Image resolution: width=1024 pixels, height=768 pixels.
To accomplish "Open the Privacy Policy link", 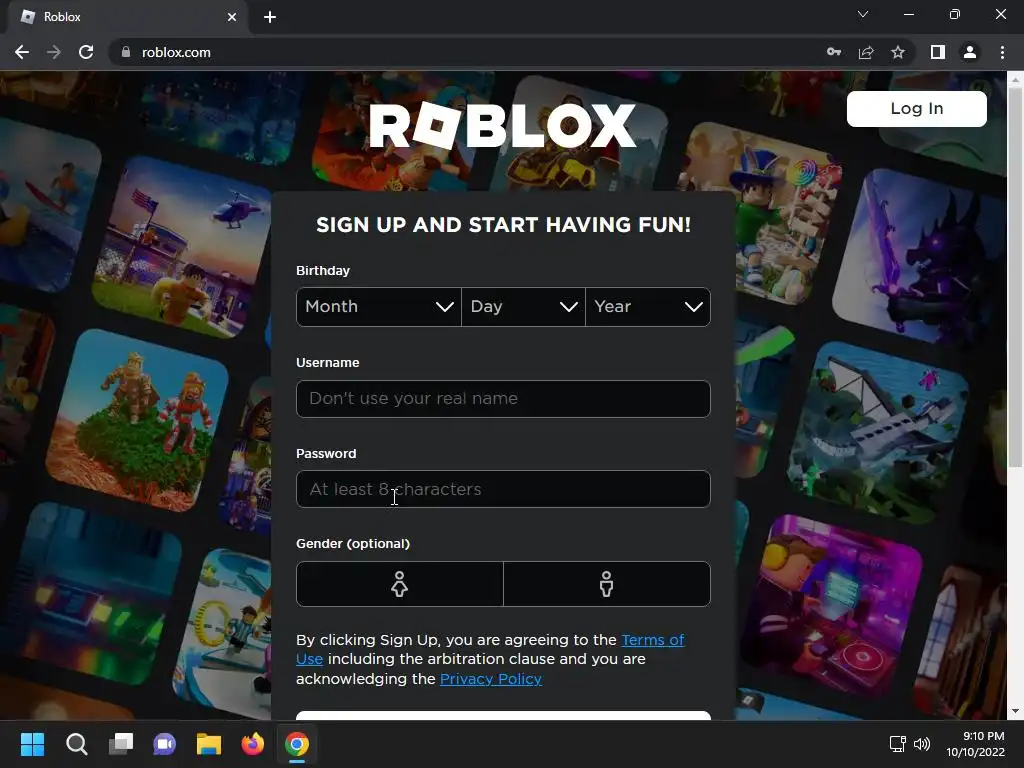I will (490, 679).
